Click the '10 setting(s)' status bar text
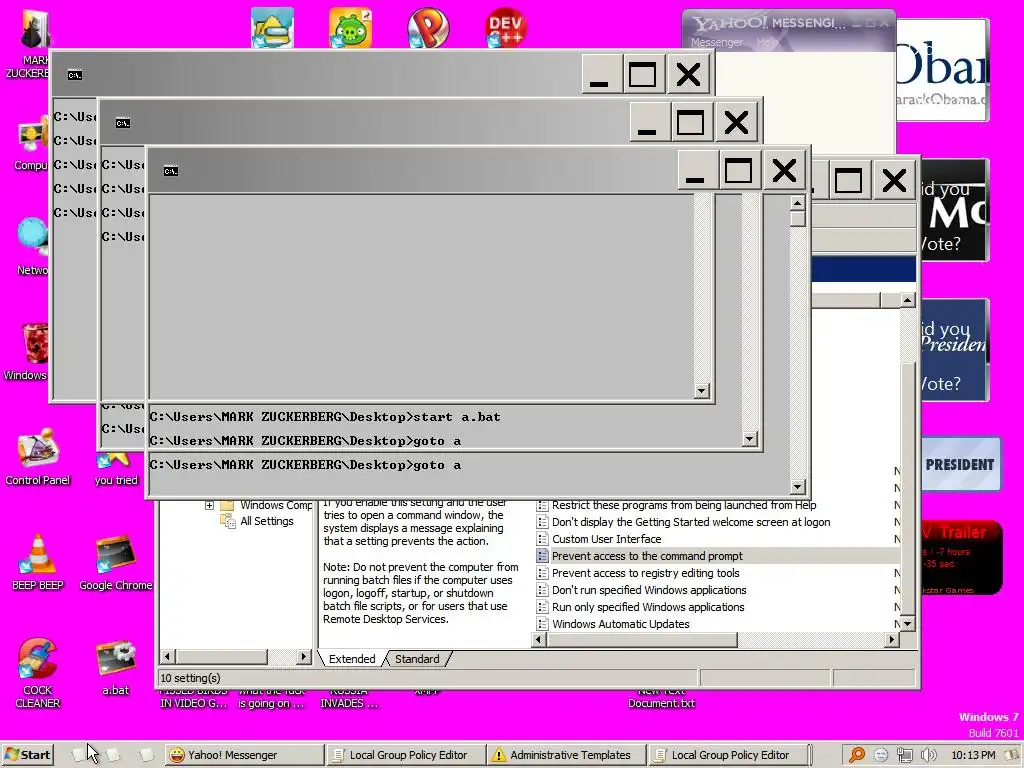1024x768 pixels. [190, 678]
